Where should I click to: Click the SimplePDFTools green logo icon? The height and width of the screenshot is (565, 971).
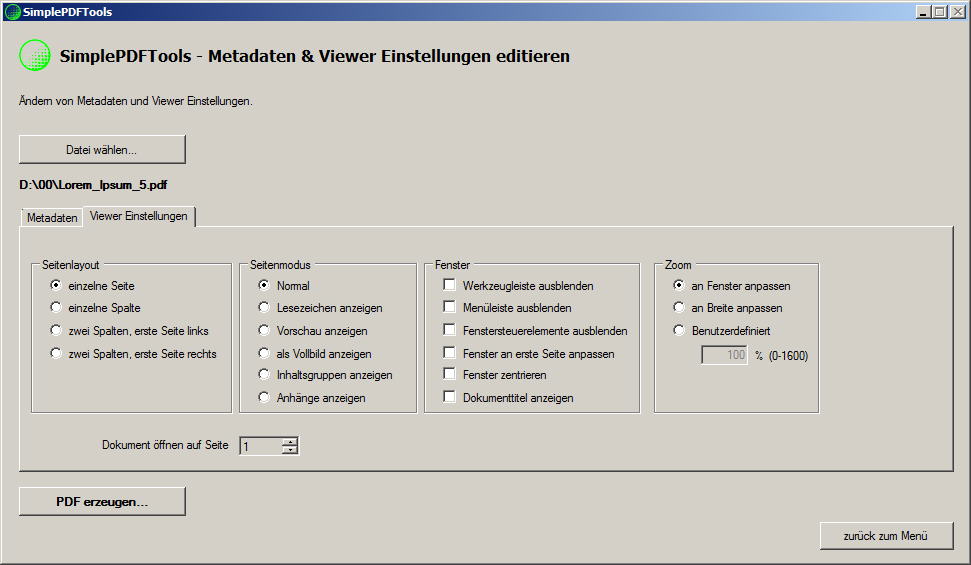pyautogui.click(x=35, y=55)
